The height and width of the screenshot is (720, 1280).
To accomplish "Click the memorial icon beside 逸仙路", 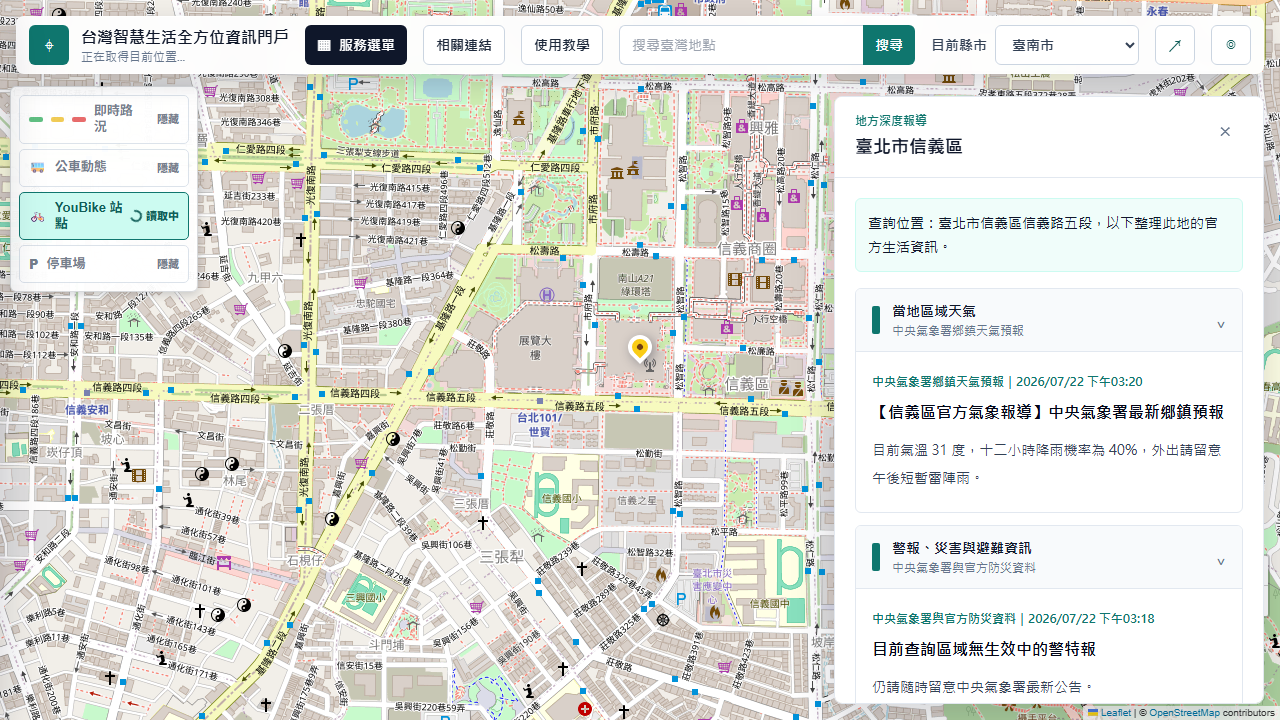I will tap(518, 119).
